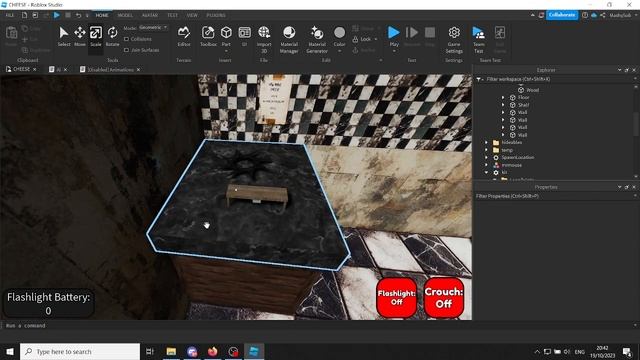This screenshot has height=360, width=640.
Task: Click the Collaborate button
Action: (x=562, y=15)
